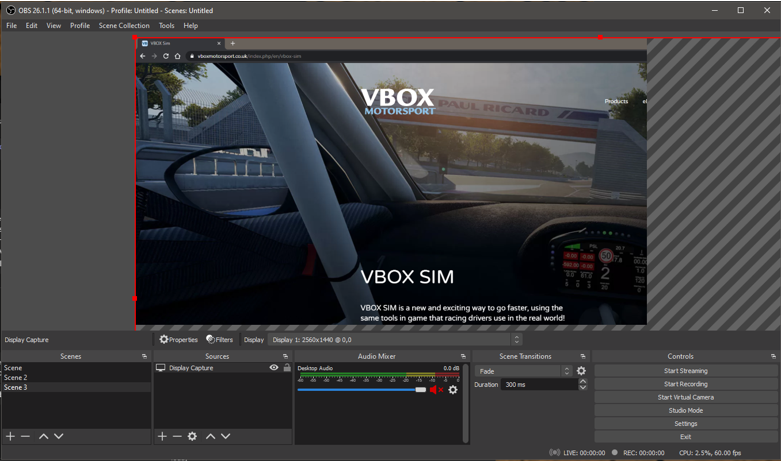Move source up in Sources panel
781x461 pixels.
click(211, 436)
